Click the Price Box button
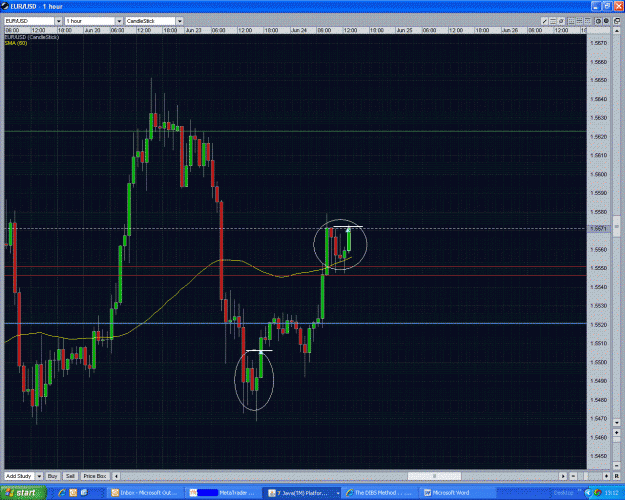The width and height of the screenshot is (625, 500). point(95,476)
